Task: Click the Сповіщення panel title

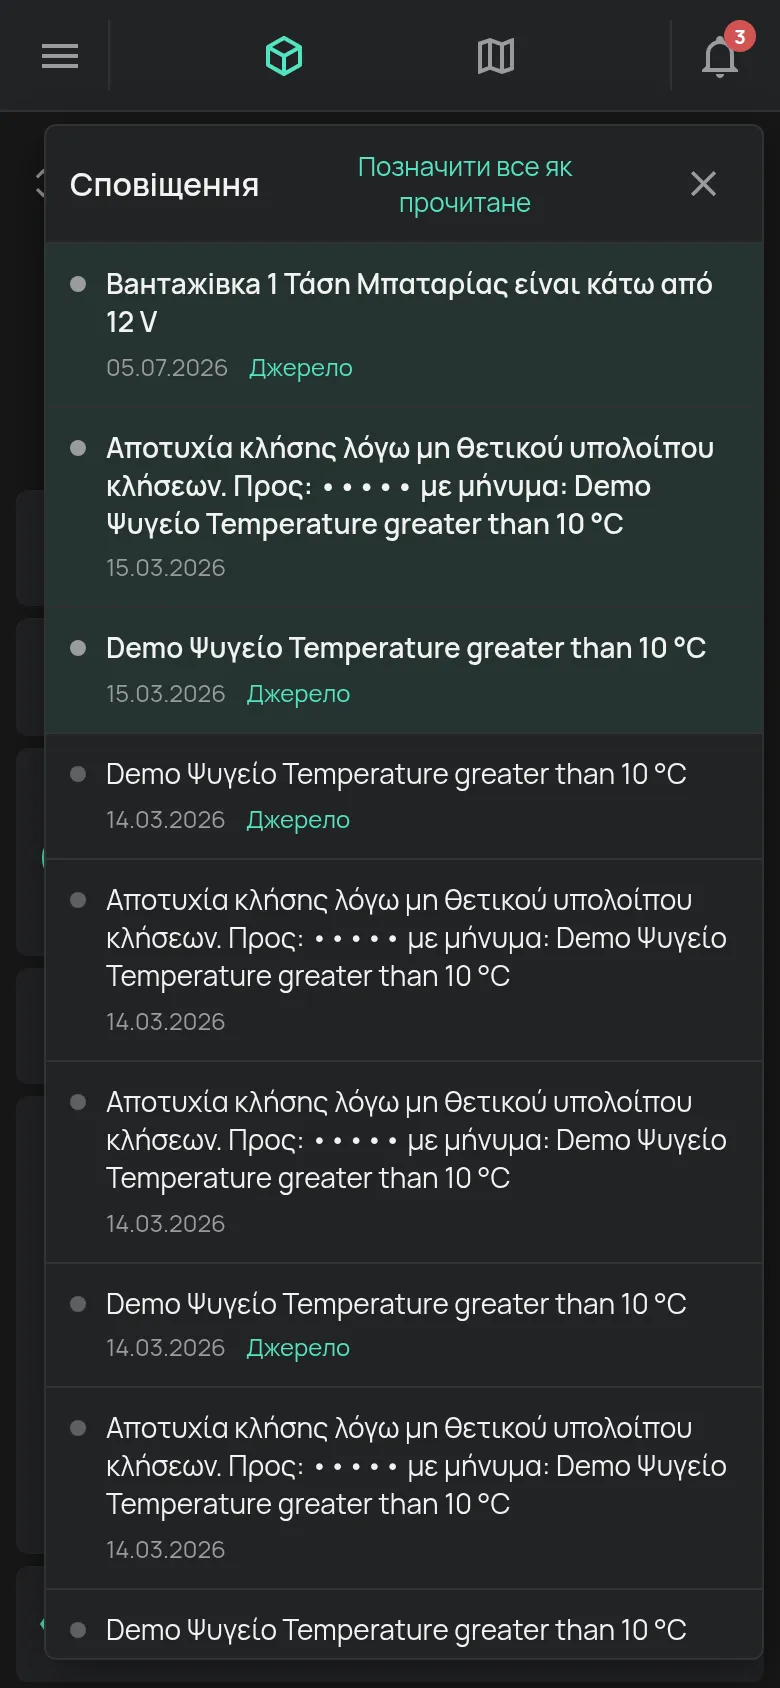Action: [x=164, y=185]
